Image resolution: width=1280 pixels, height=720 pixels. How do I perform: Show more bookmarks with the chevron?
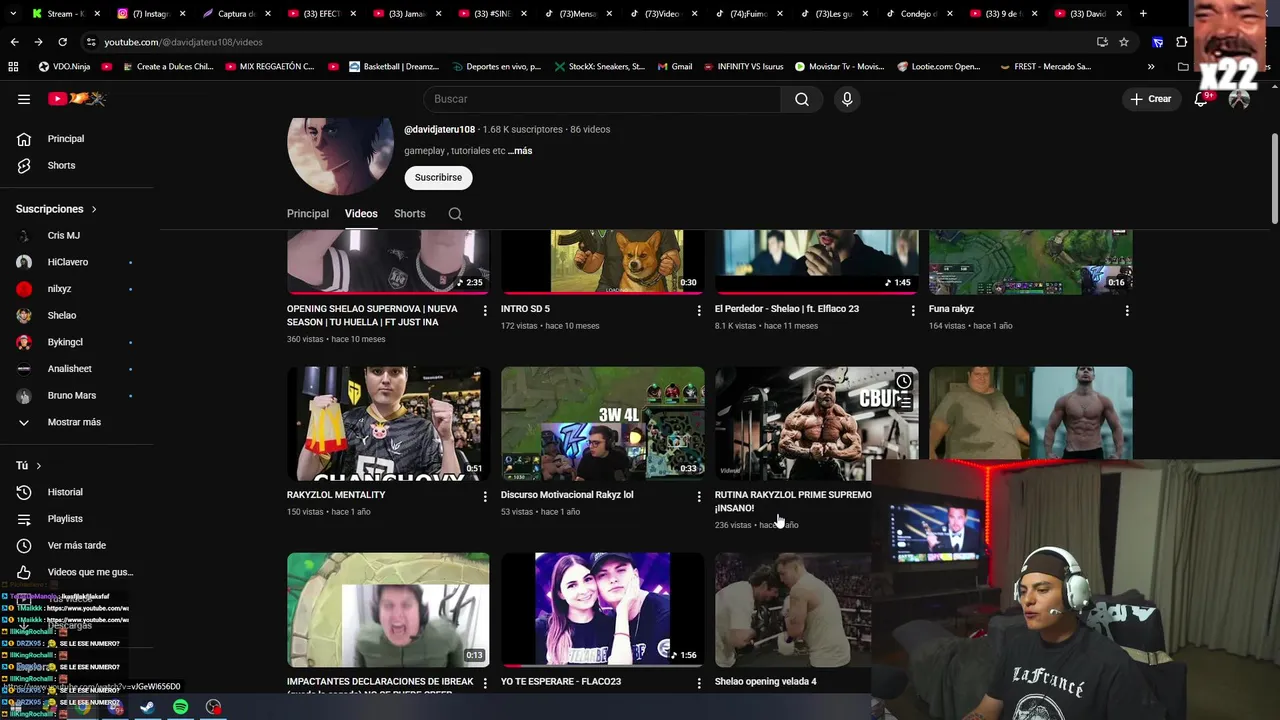point(1151,67)
